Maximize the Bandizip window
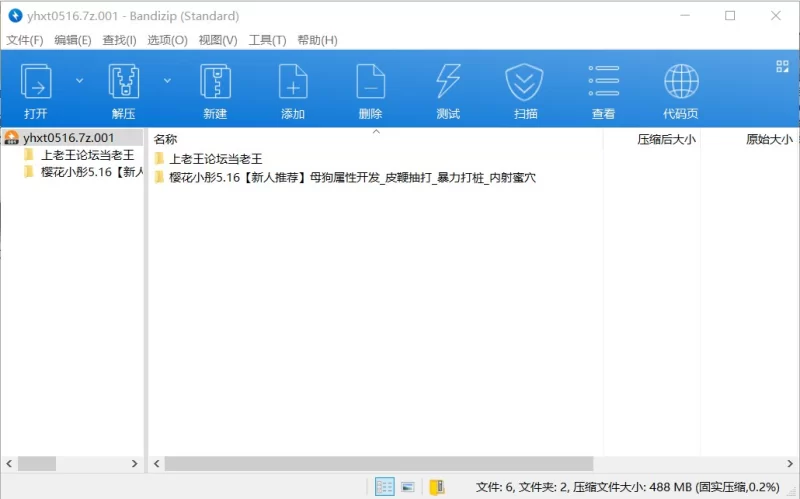 [x=730, y=16]
